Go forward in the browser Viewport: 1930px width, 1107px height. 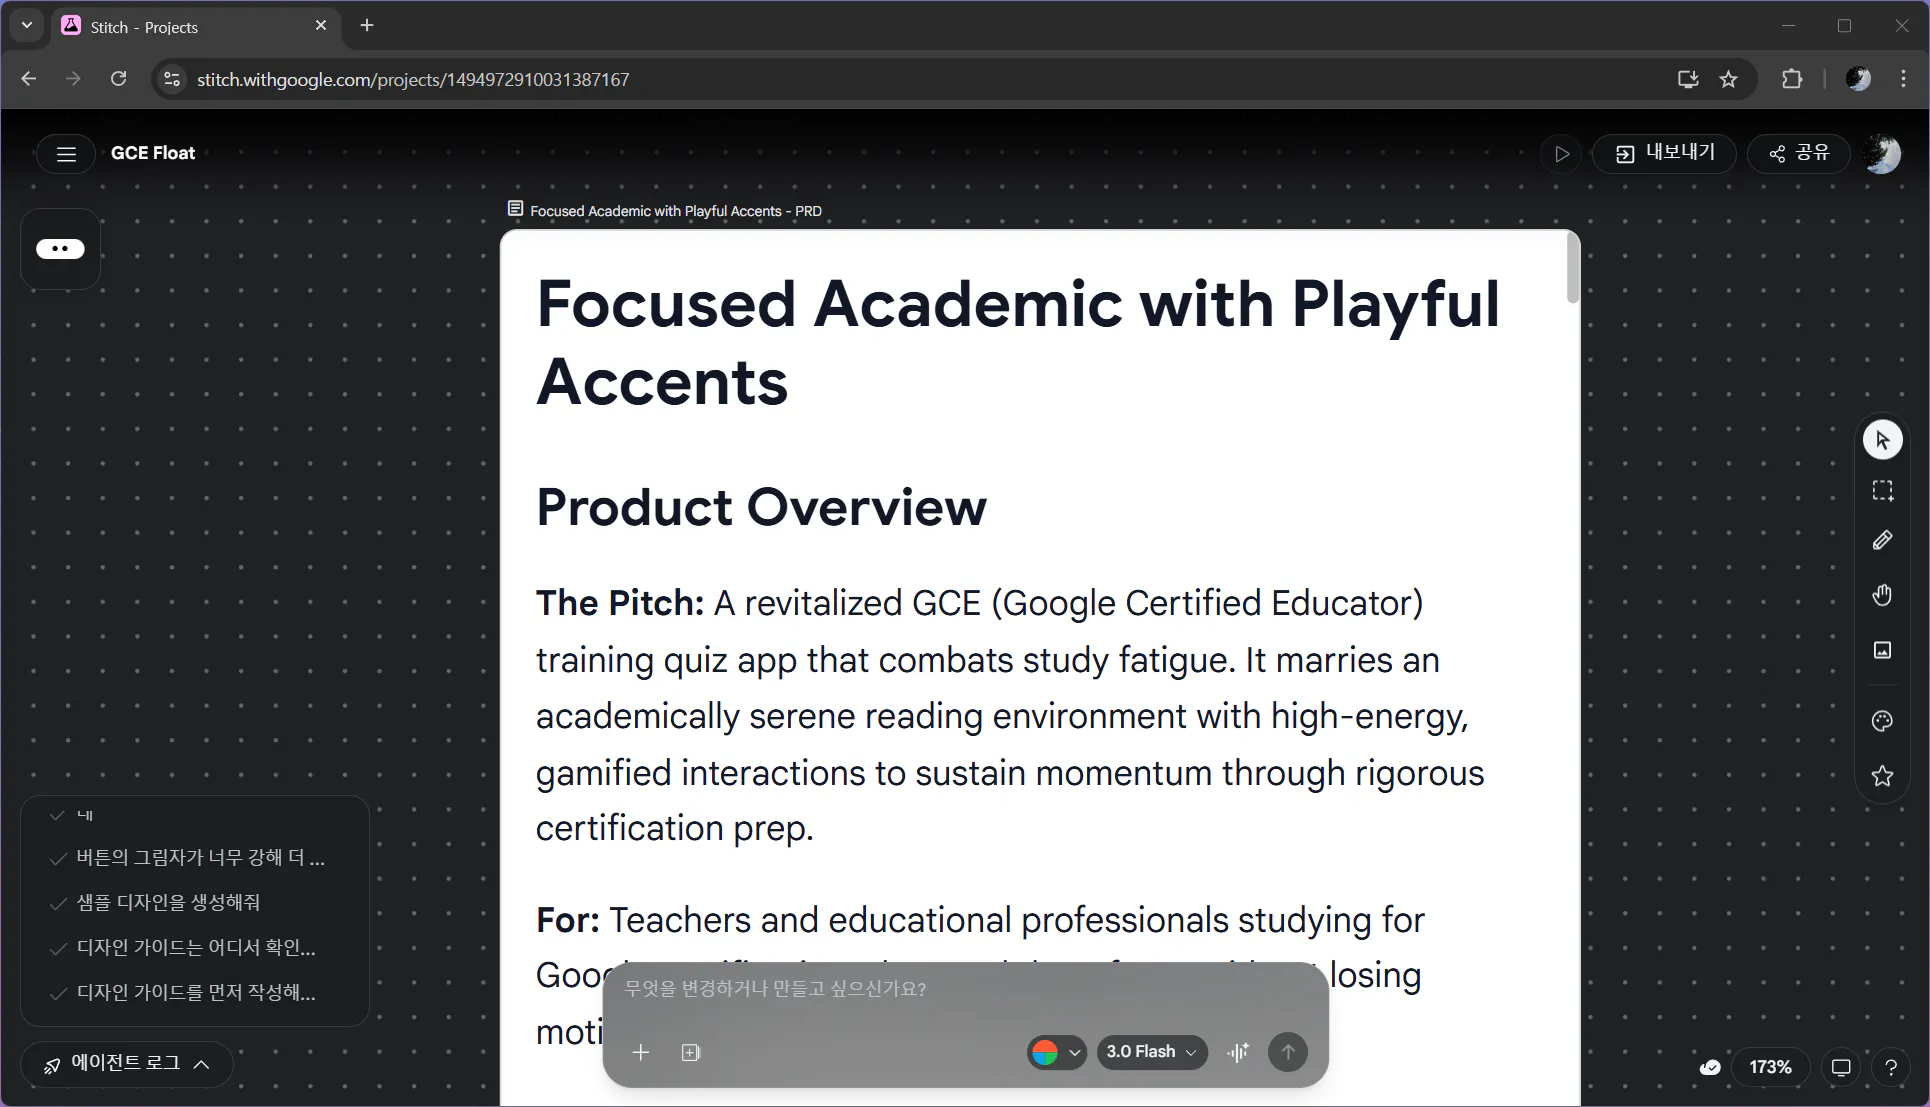(x=73, y=79)
